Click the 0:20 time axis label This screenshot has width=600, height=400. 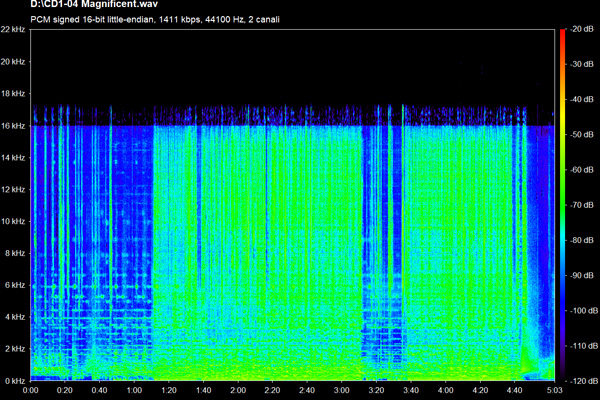[x=65, y=390]
